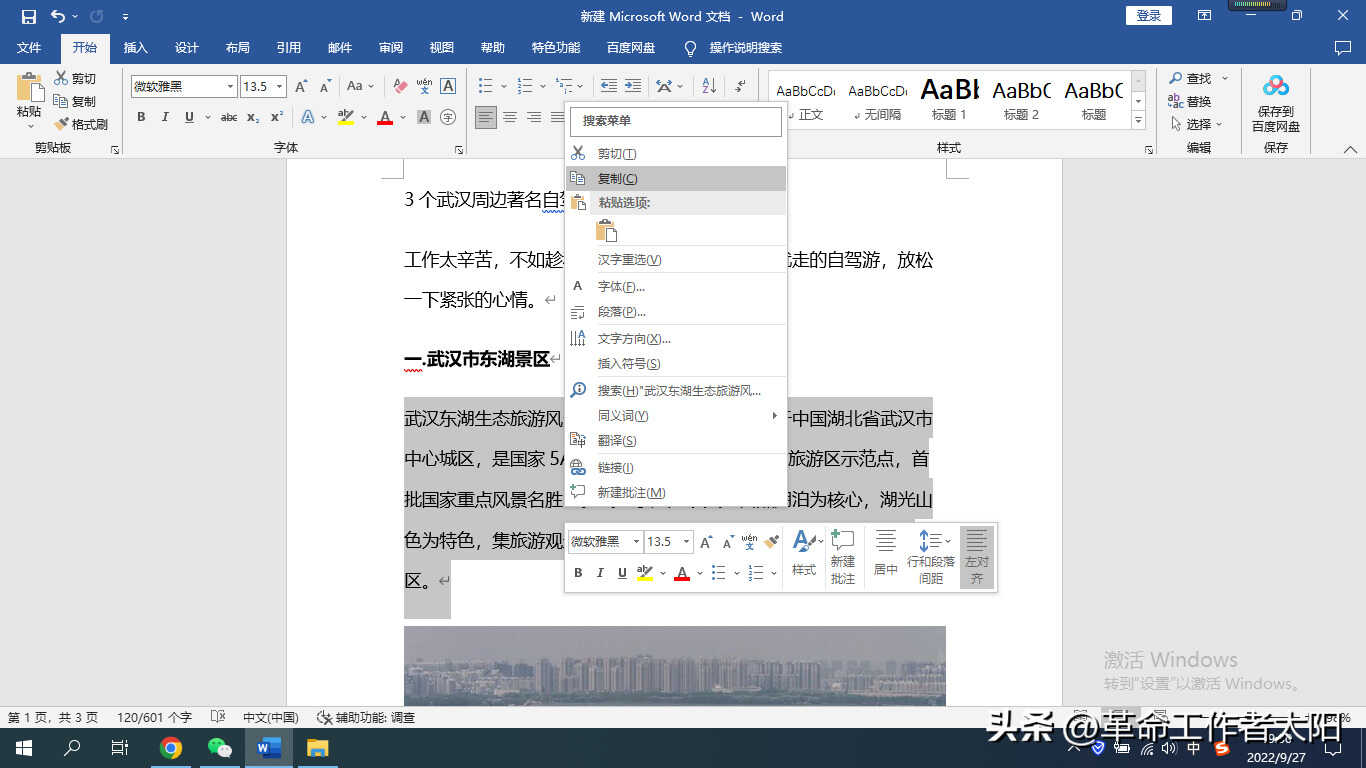Click the ribbon's Decrease Font Size icon
1366x768 pixels.
tap(326, 87)
